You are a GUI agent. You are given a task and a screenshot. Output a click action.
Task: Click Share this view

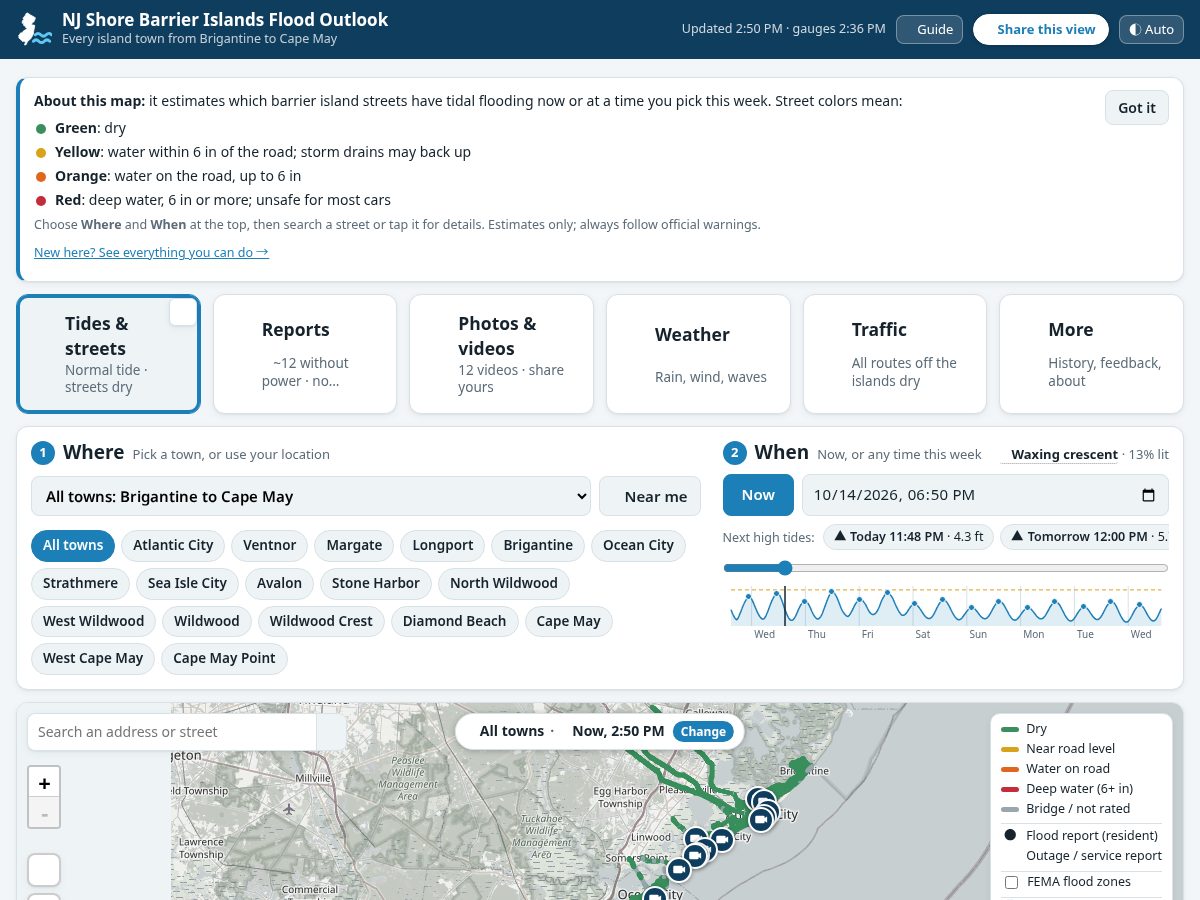pos(1041,29)
